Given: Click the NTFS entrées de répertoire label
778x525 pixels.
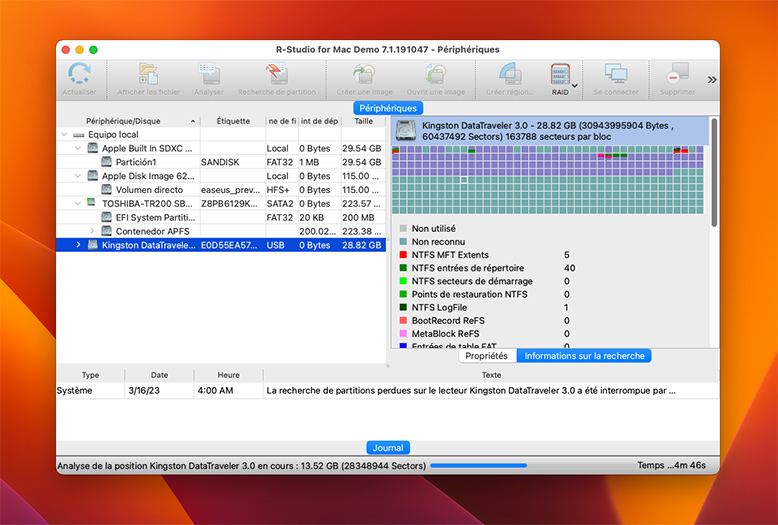Looking at the screenshot, I should tap(467, 268).
